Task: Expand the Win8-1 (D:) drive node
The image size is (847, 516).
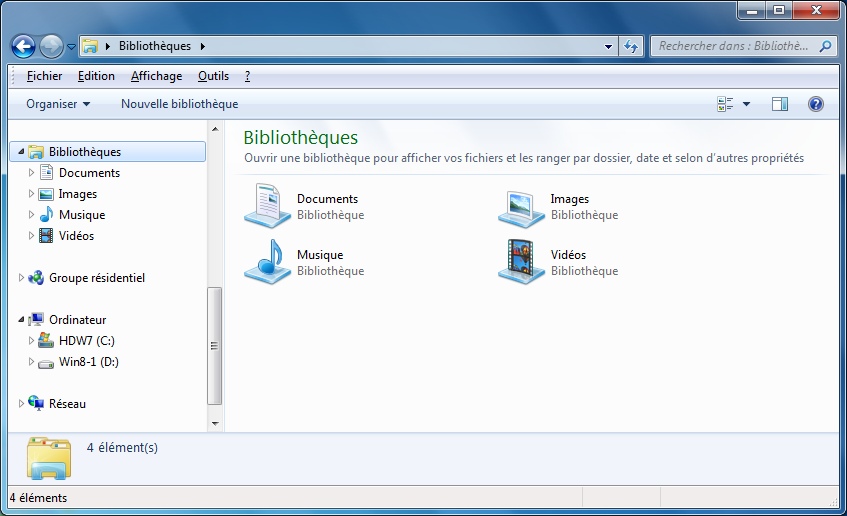Action: point(31,361)
